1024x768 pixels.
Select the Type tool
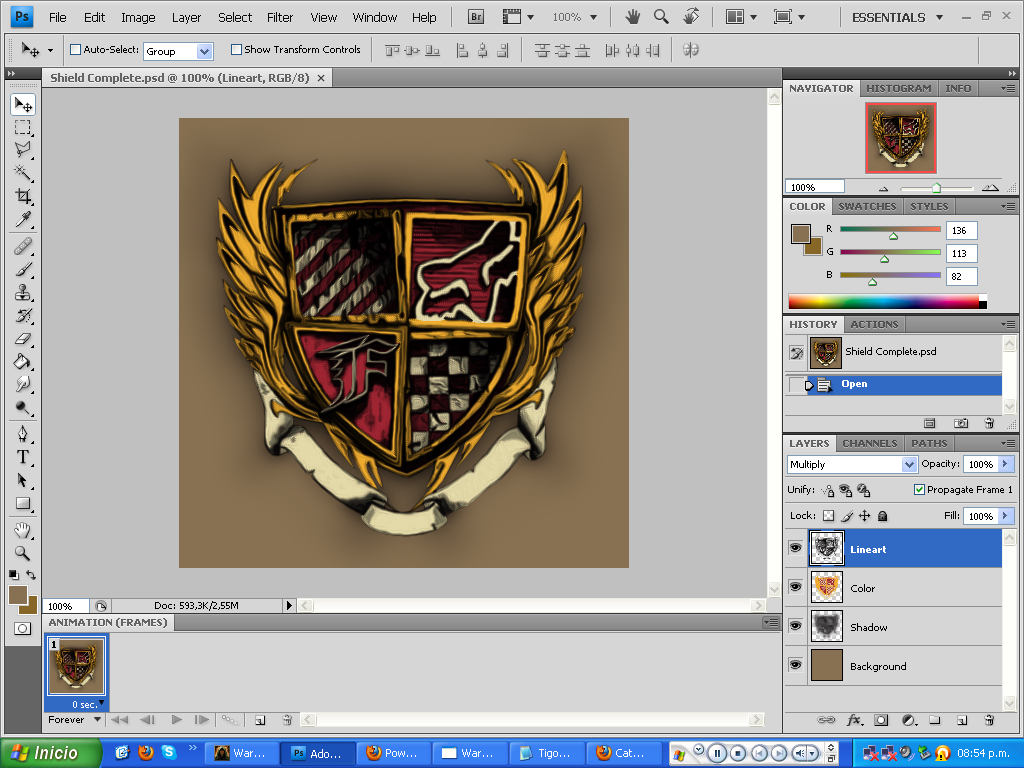pos(23,457)
